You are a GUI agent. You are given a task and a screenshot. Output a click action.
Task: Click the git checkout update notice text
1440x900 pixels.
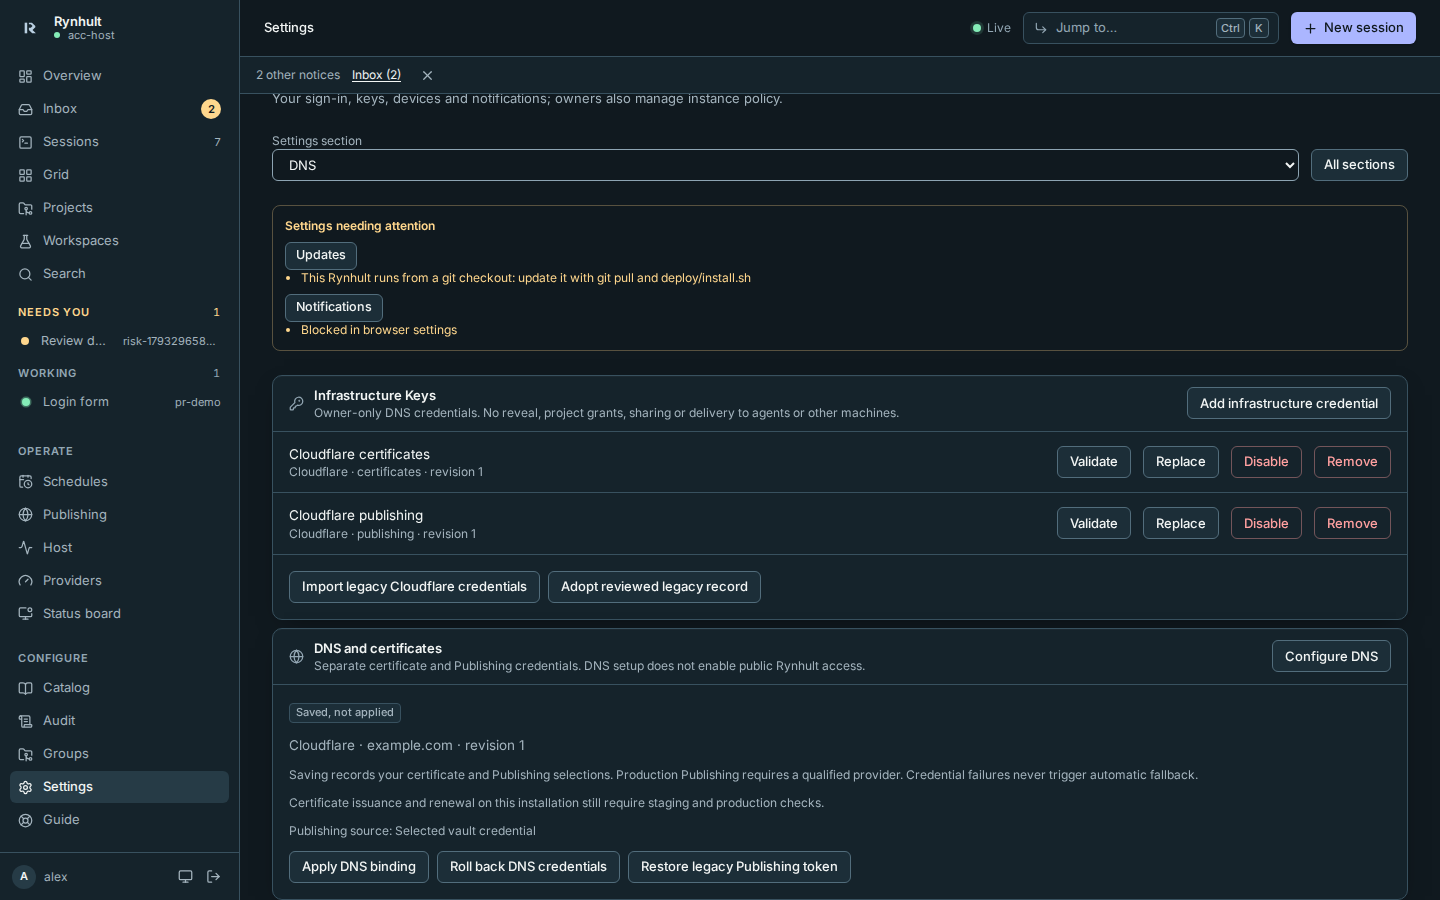[x=526, y=278]
